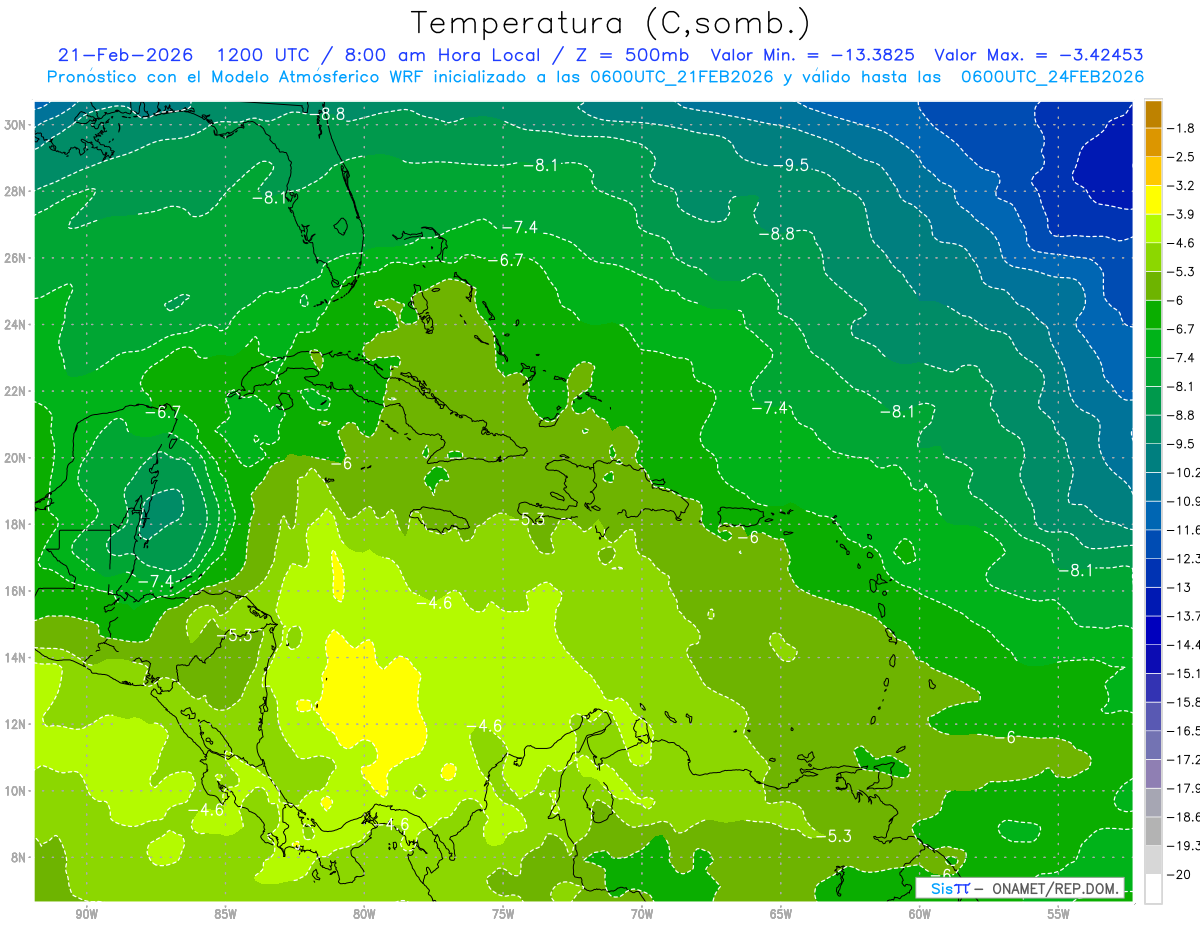Click the title 'Temperatura (C,somb.)'
This screenshot has width=1200, height=927.
[610, 24]
